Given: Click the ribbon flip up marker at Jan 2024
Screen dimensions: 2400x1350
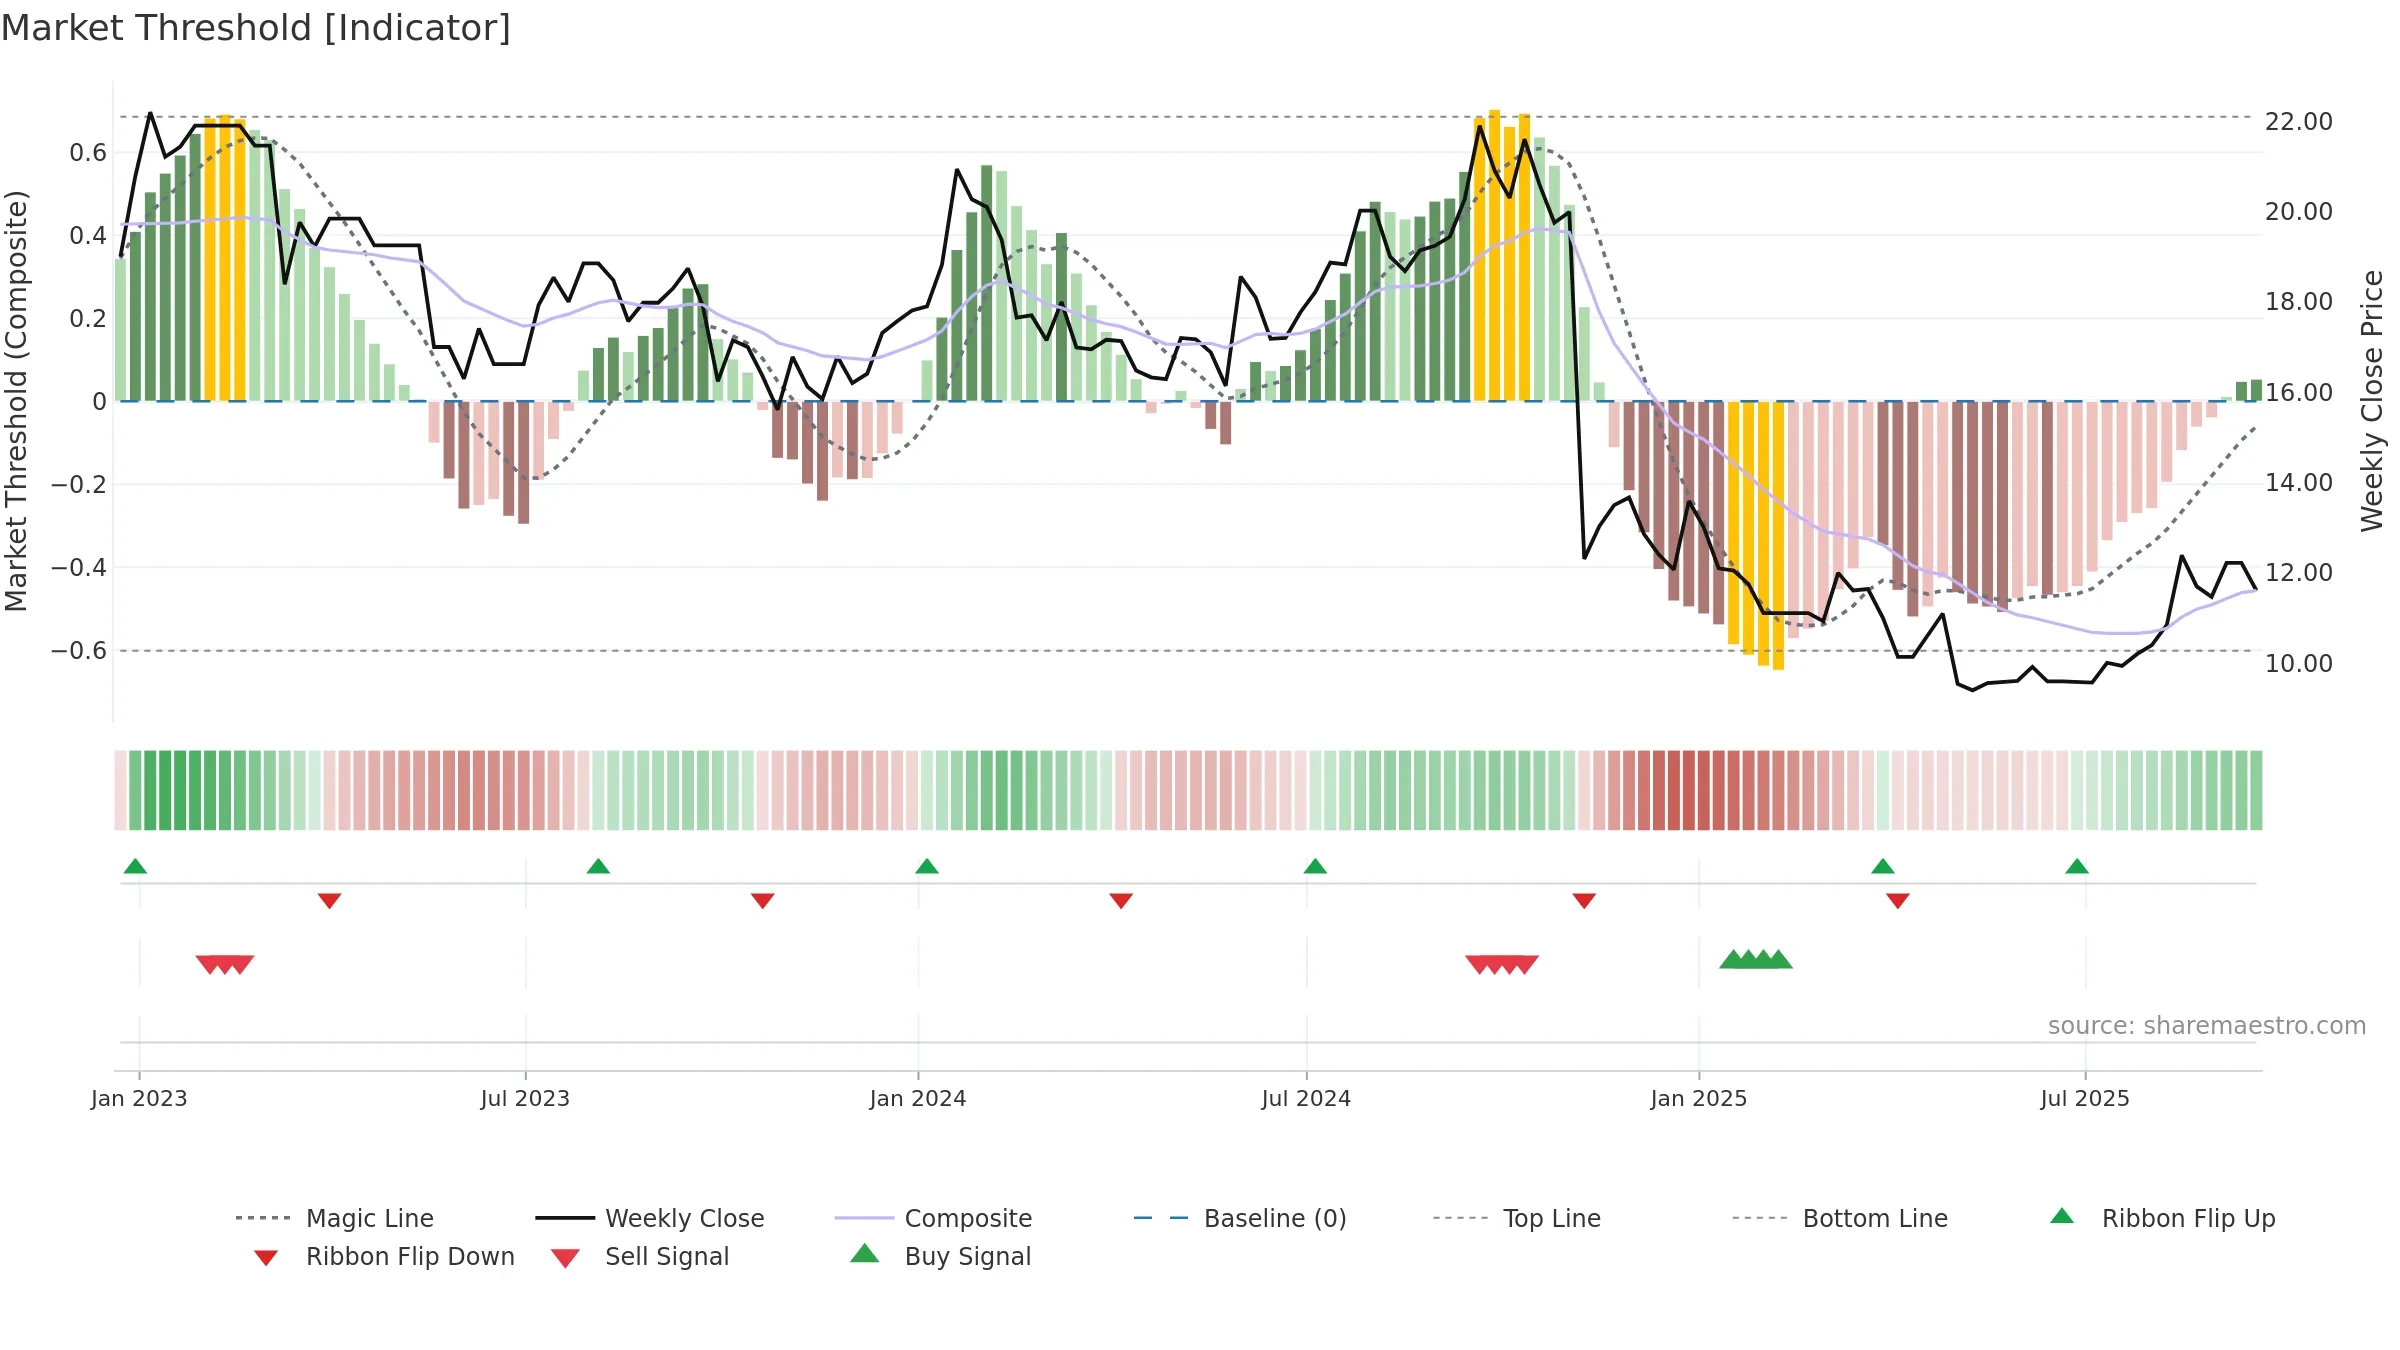Looking at the screenshot, I should 927,866.
